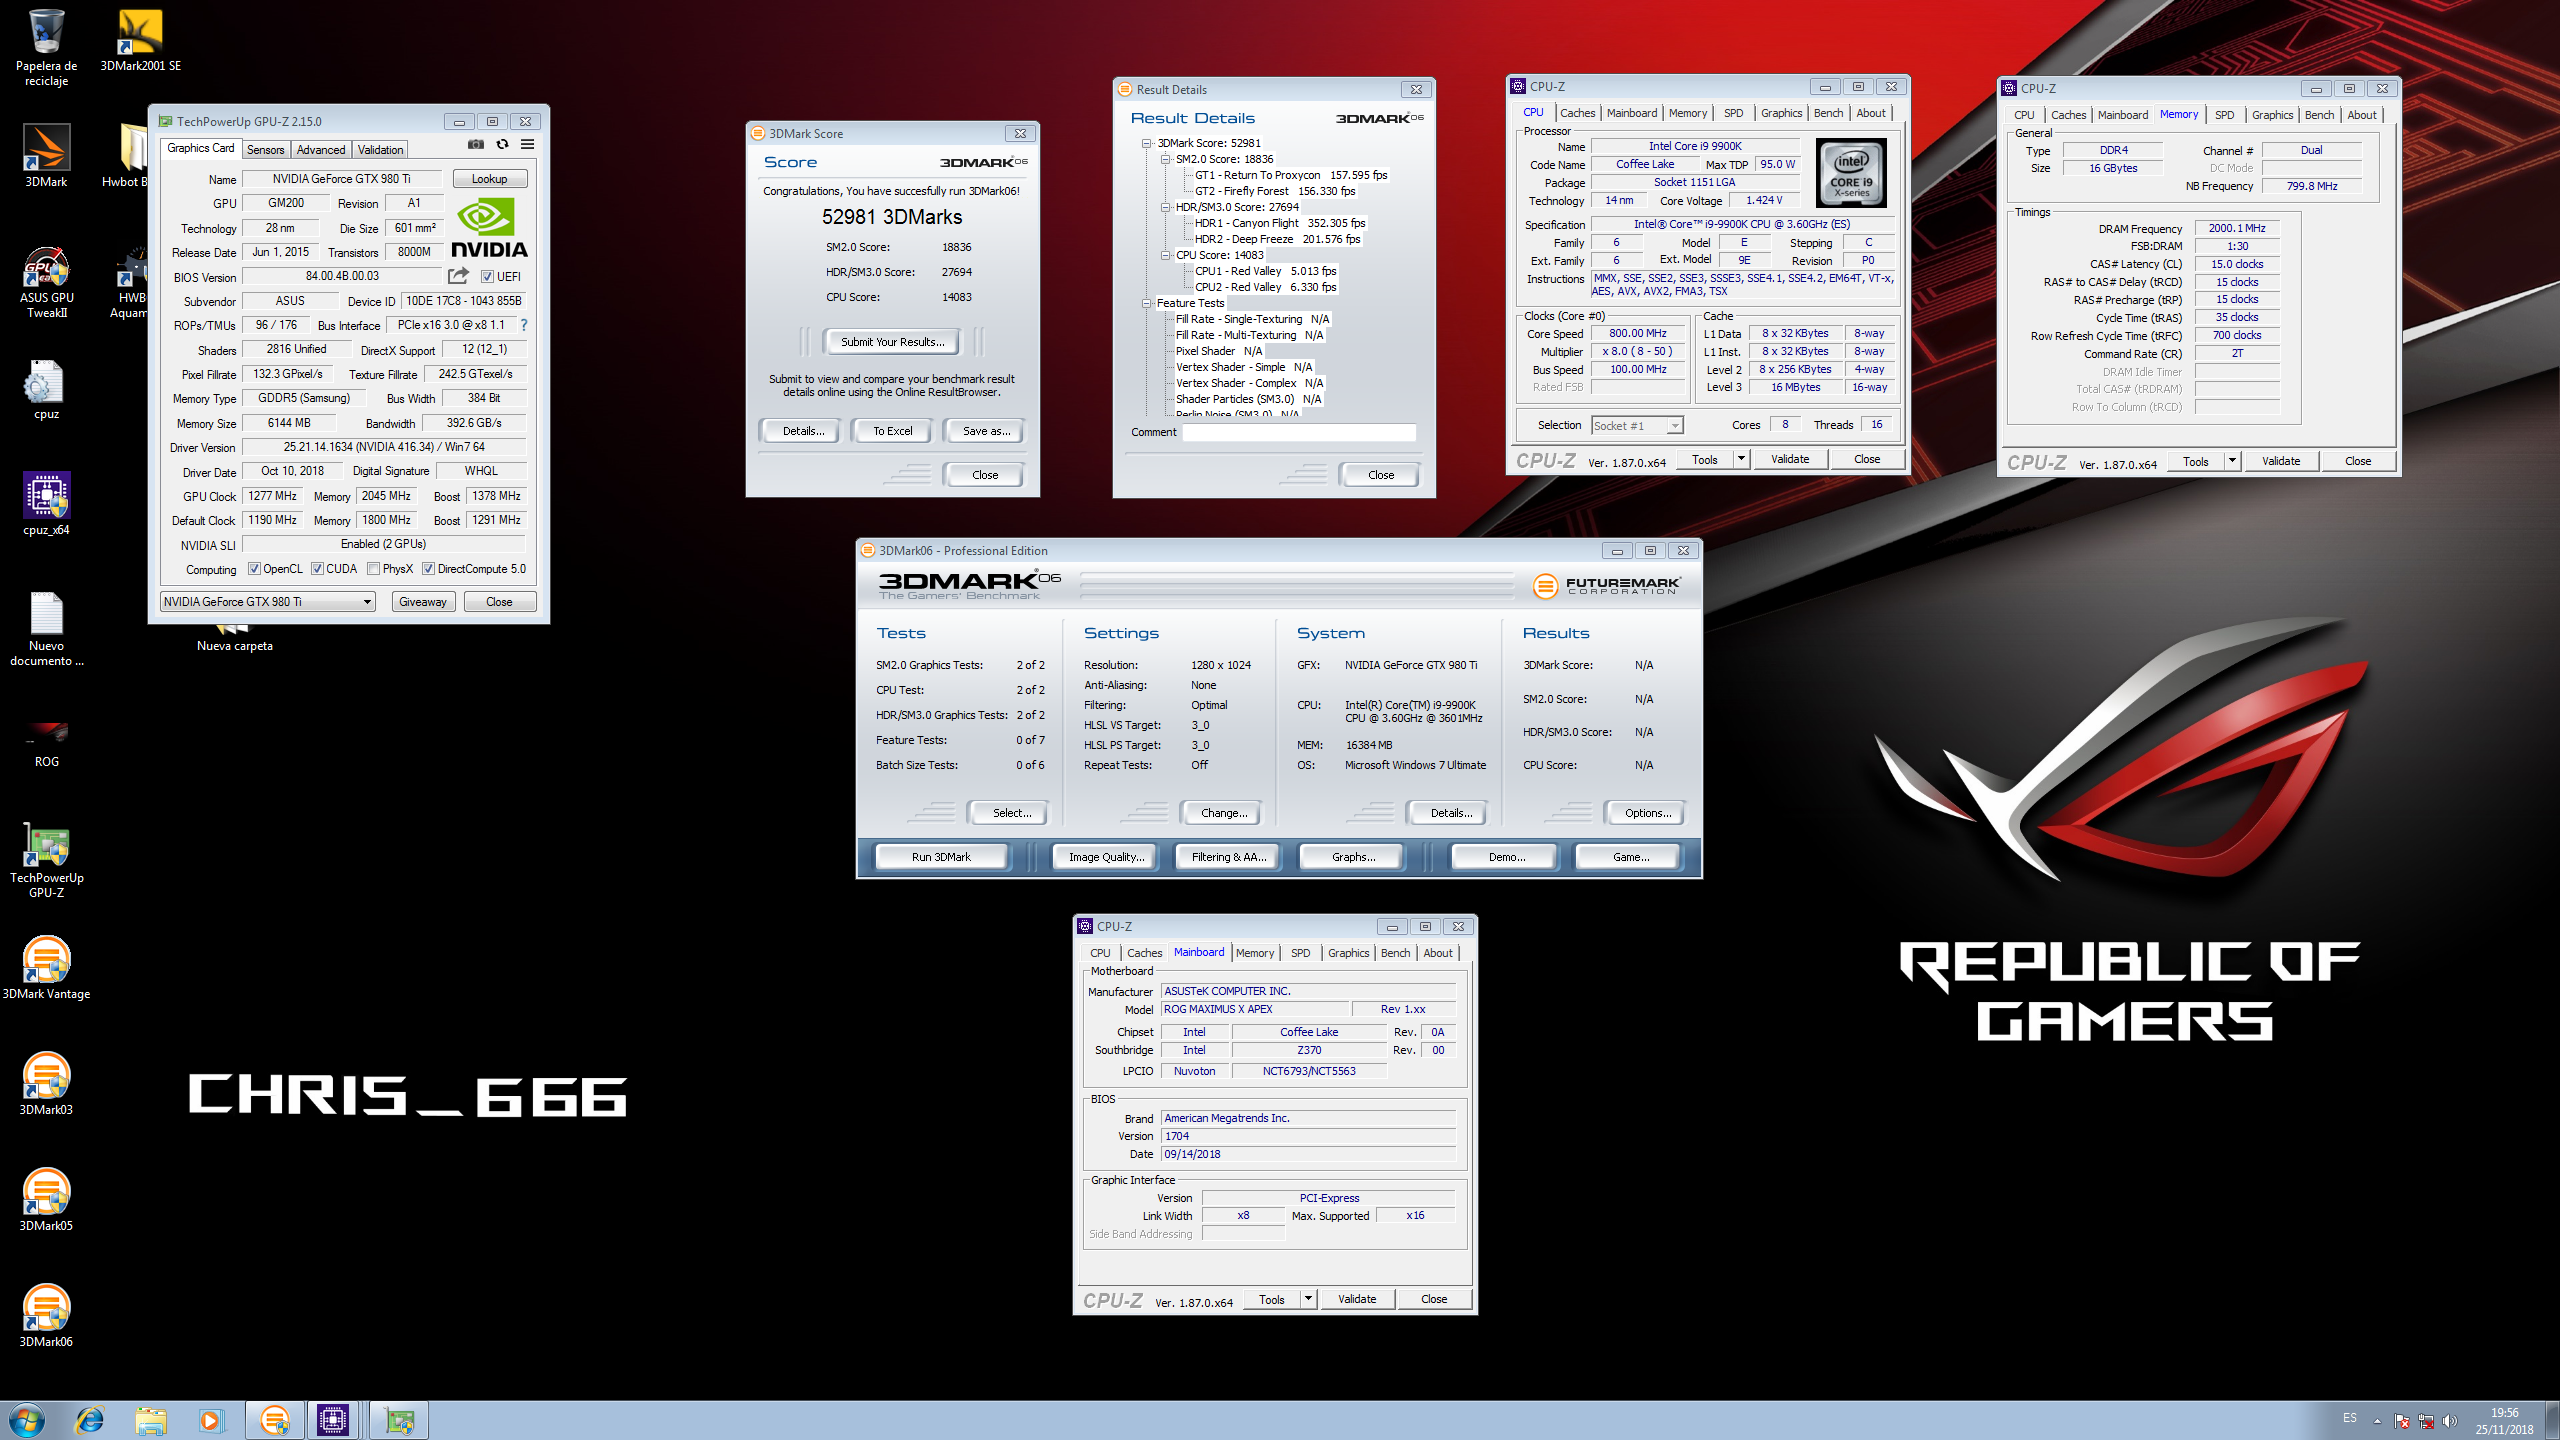Open SPD tab in the Memory CPU-Z window
2560x1440 pixels.
(2224, 115)
